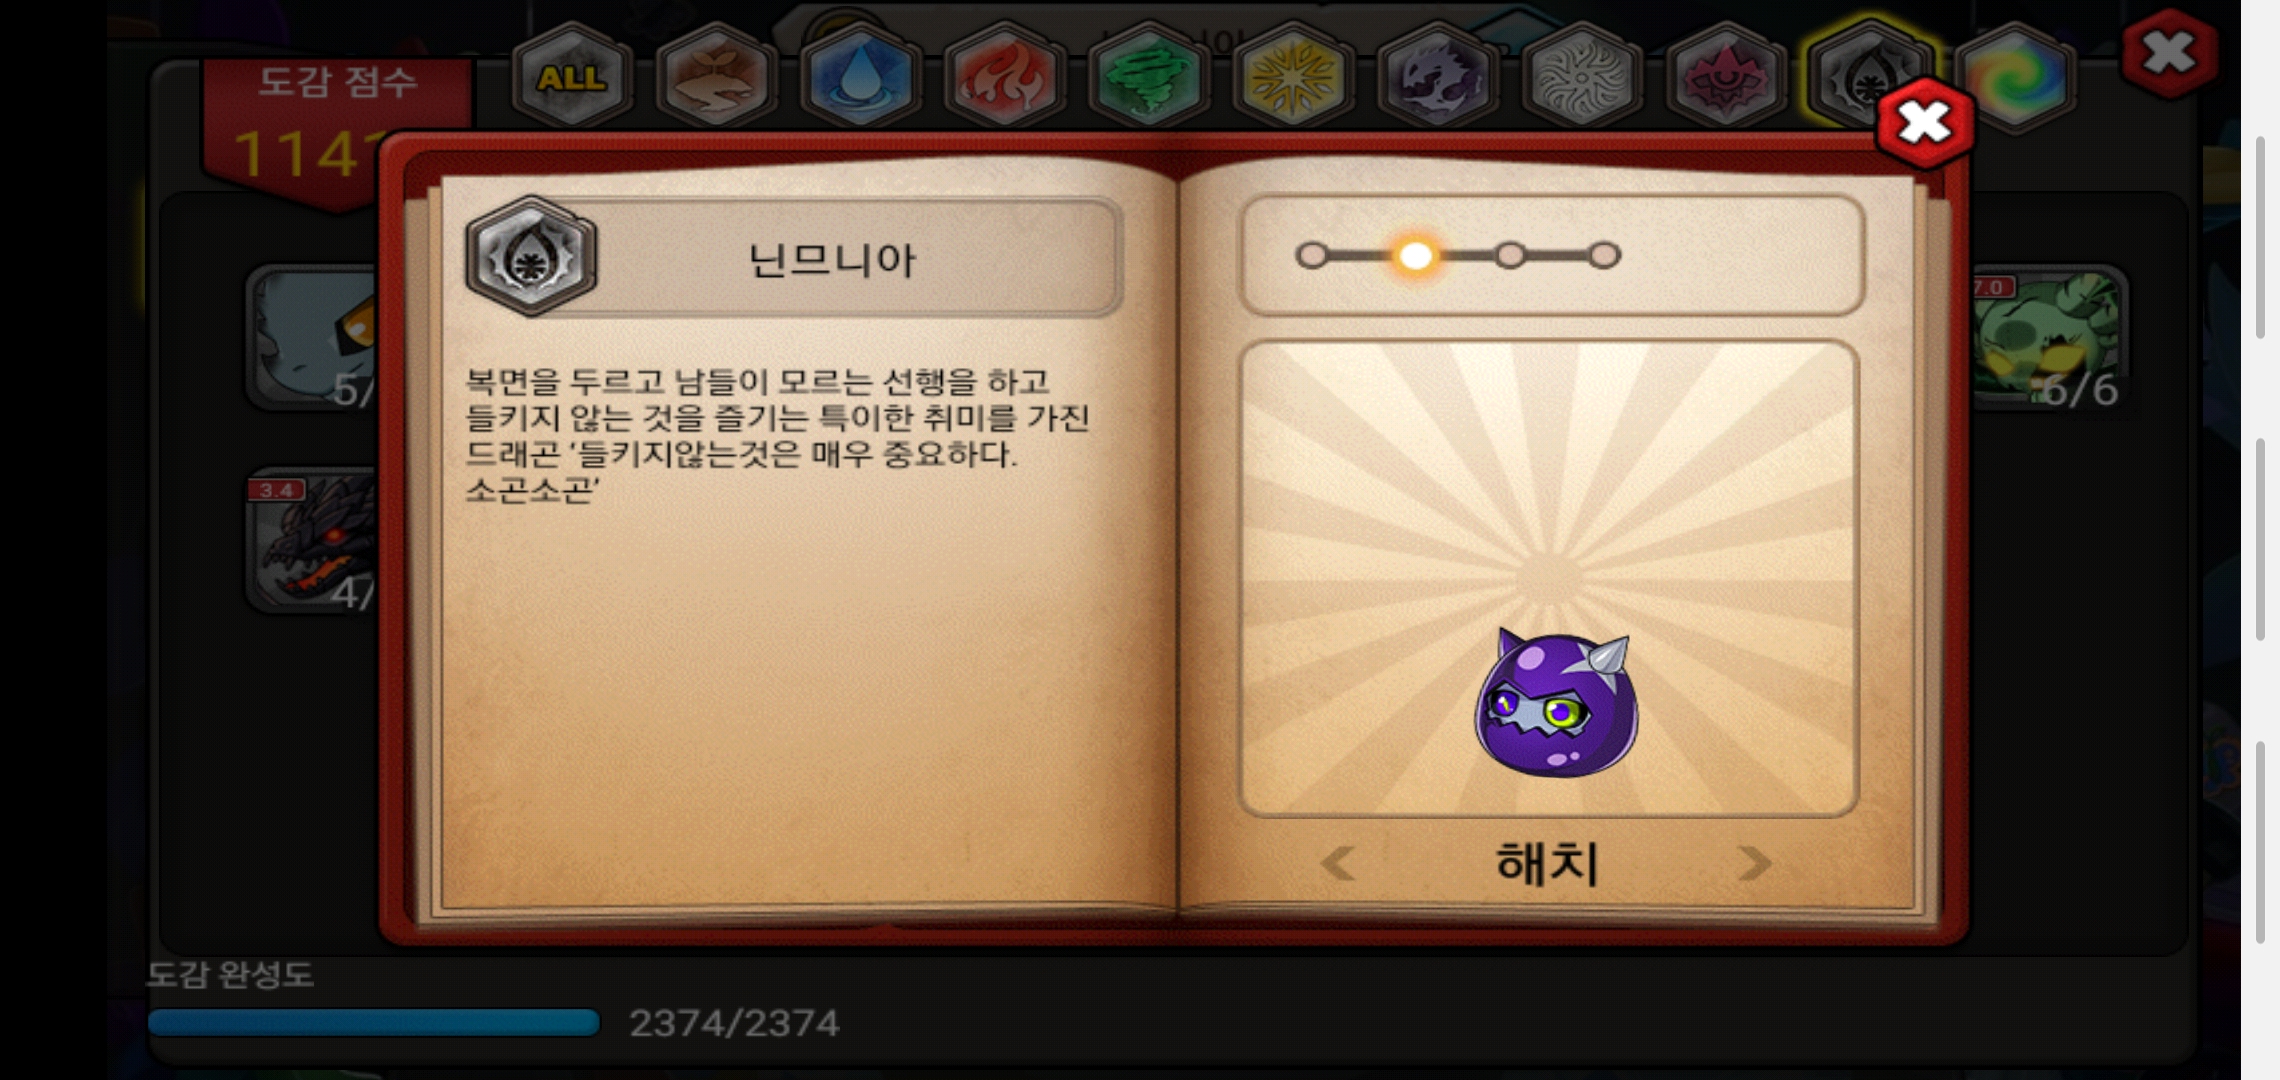2280x1080 pixels.
Task: Close the open dragon book popup
Action: (x=1924, y=123)
